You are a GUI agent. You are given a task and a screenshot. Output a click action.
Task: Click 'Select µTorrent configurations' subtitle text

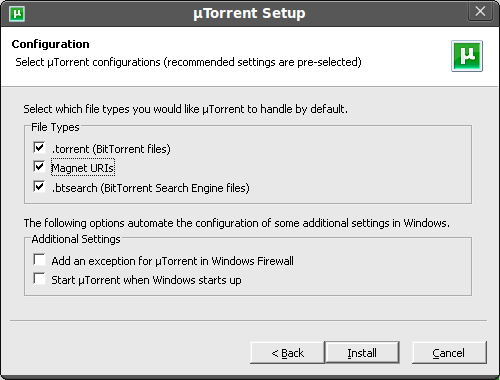coord(188,62)
